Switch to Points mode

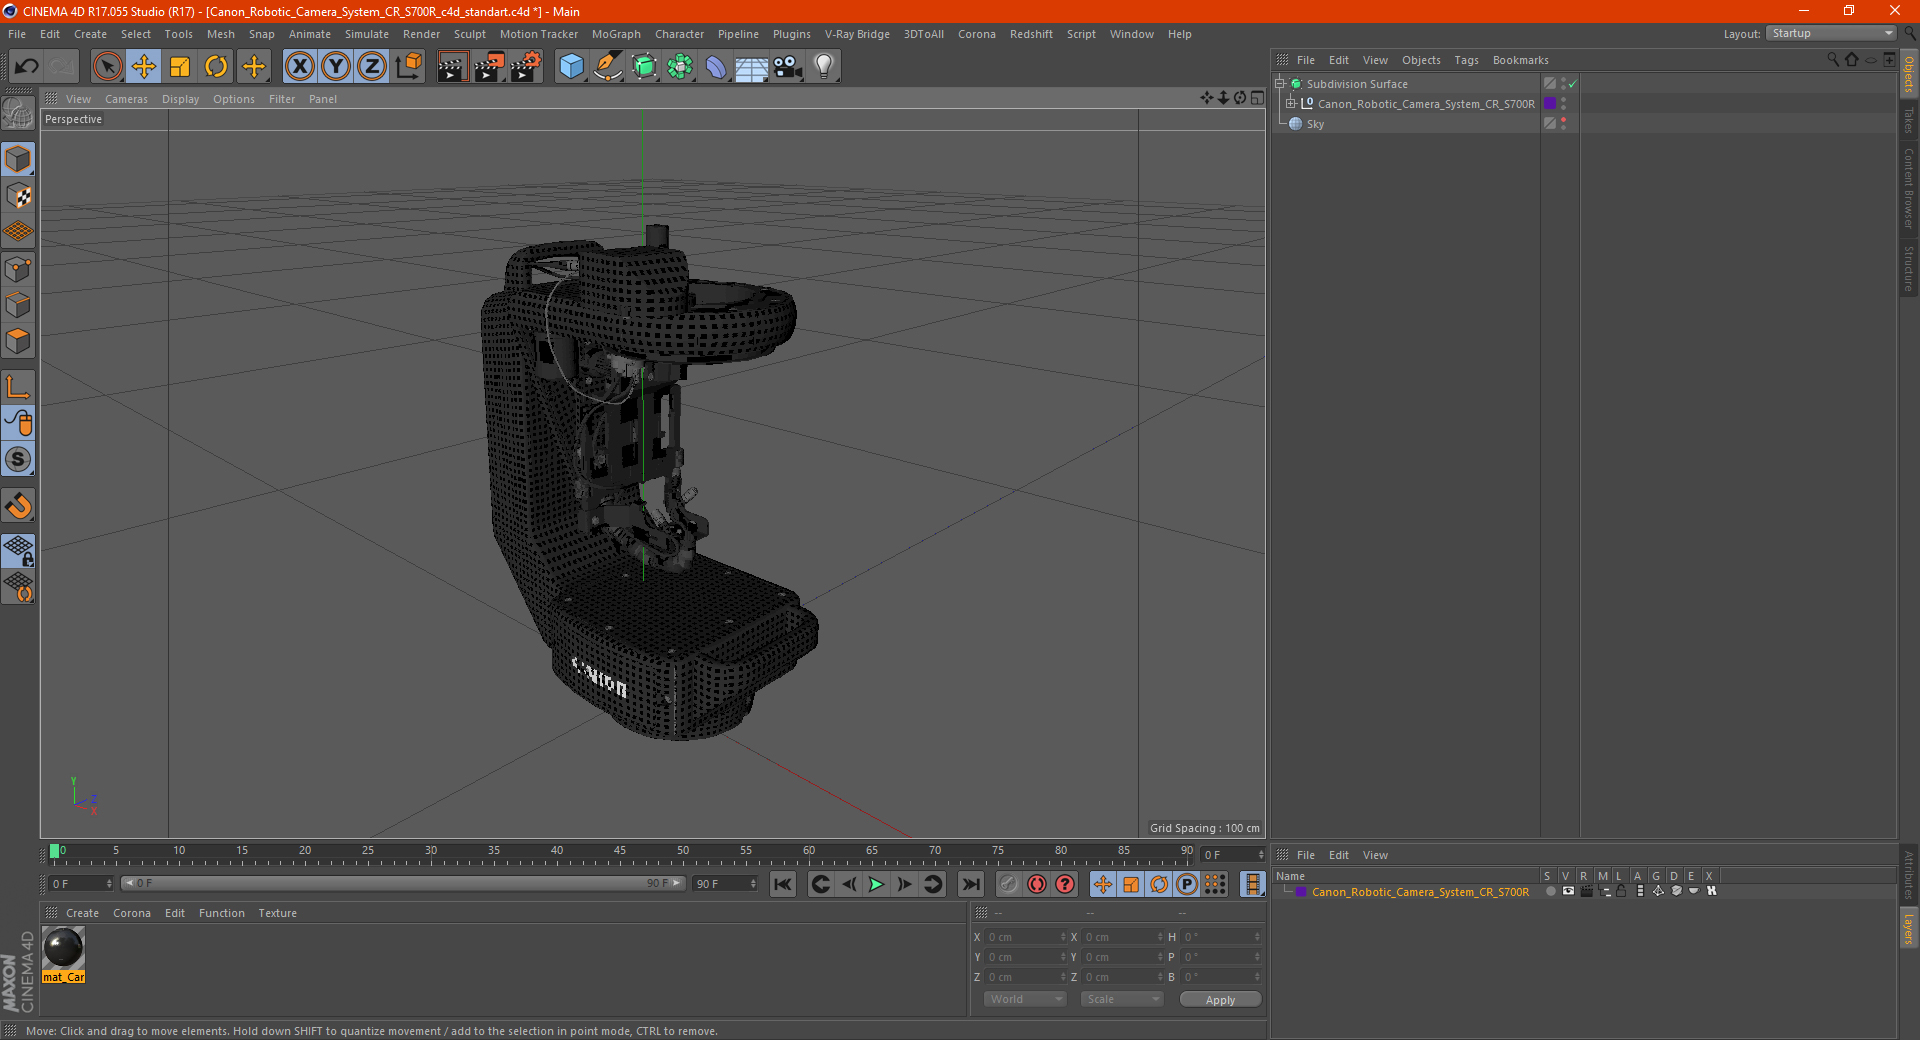click(x=18, y=269)
